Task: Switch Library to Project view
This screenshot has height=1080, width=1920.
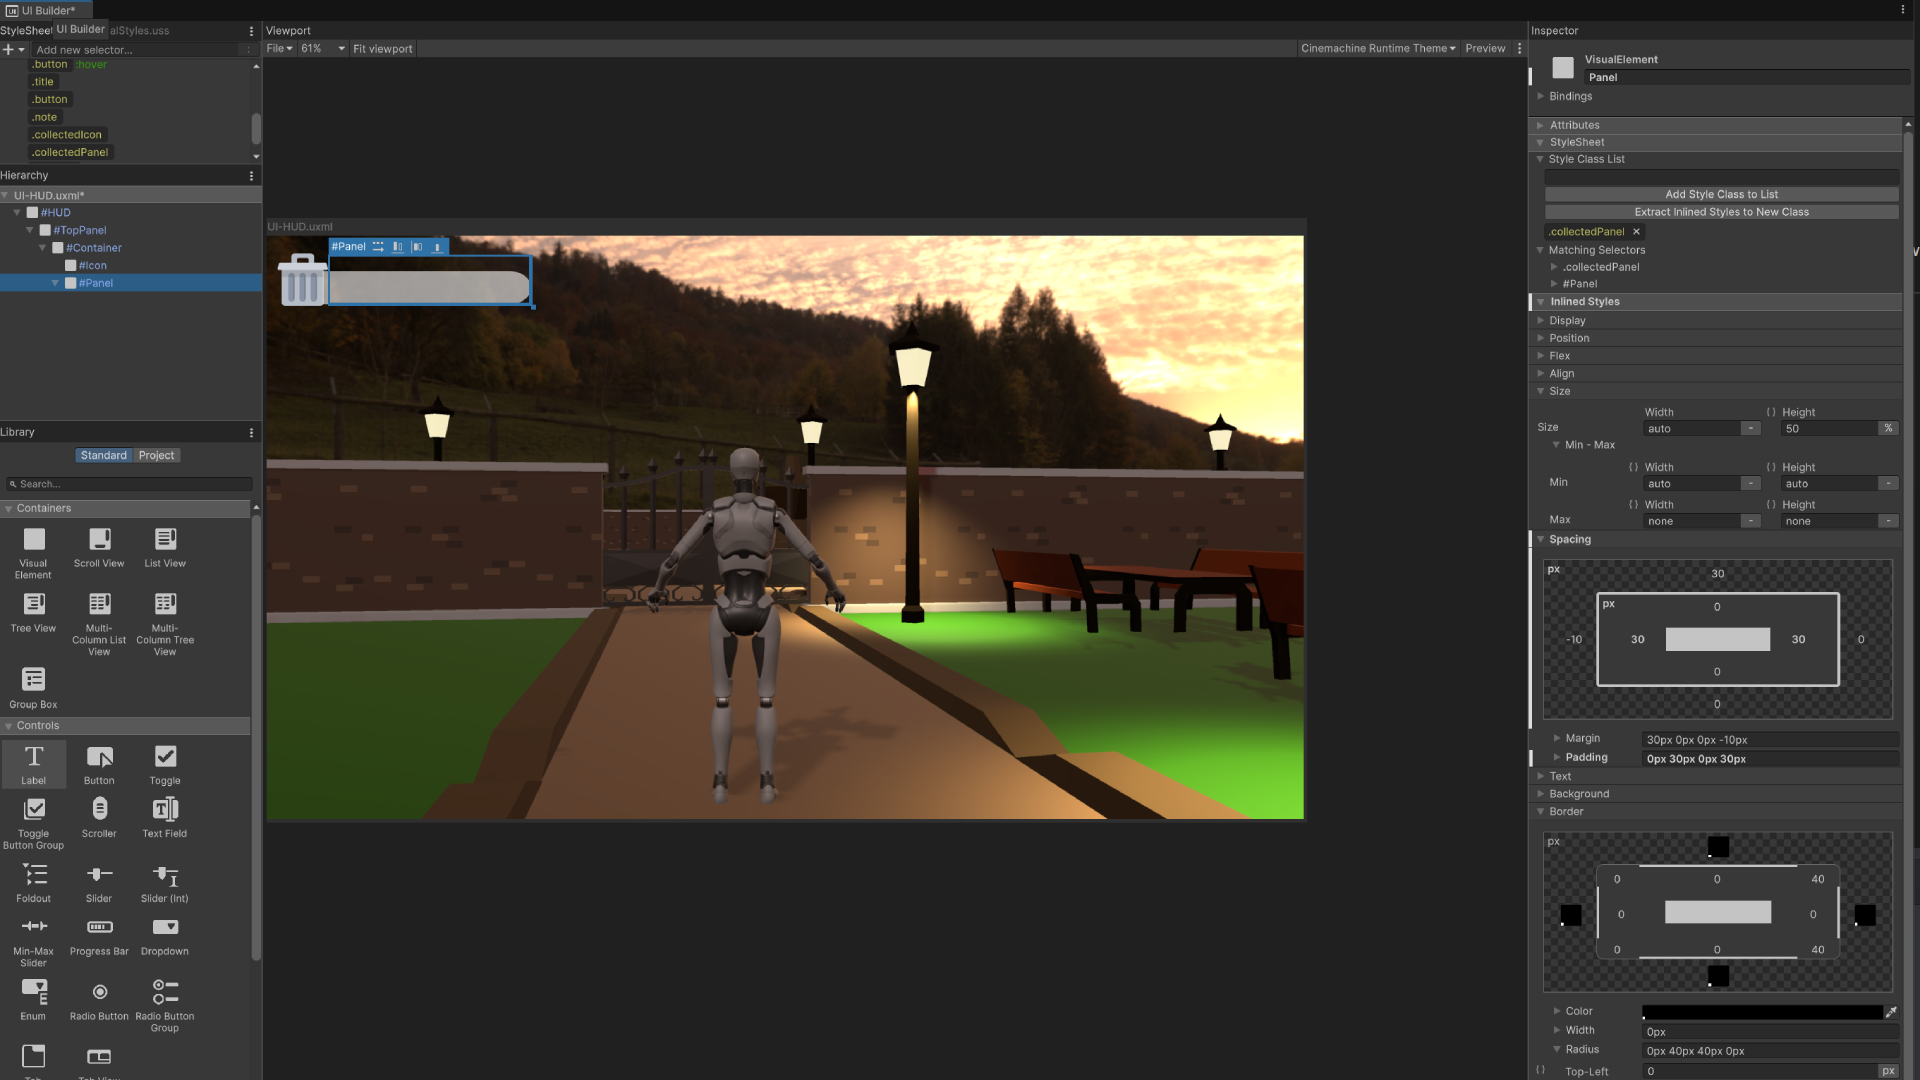Action: (x=156, y=456)
